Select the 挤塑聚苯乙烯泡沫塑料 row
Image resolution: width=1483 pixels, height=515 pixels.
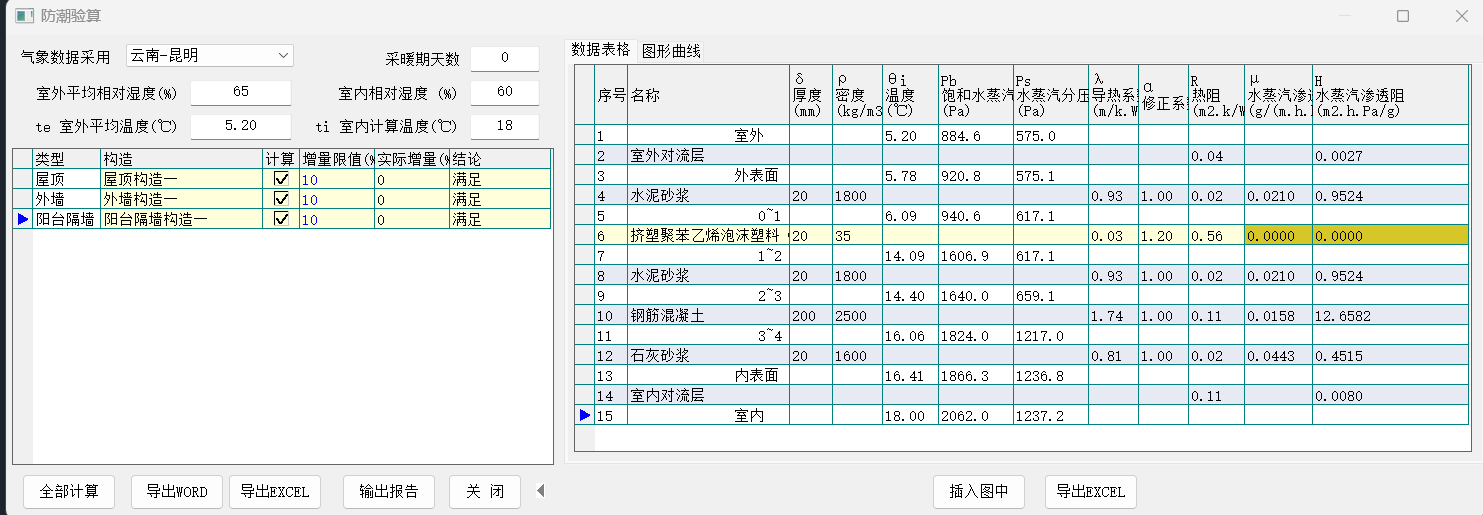(707, 234)
